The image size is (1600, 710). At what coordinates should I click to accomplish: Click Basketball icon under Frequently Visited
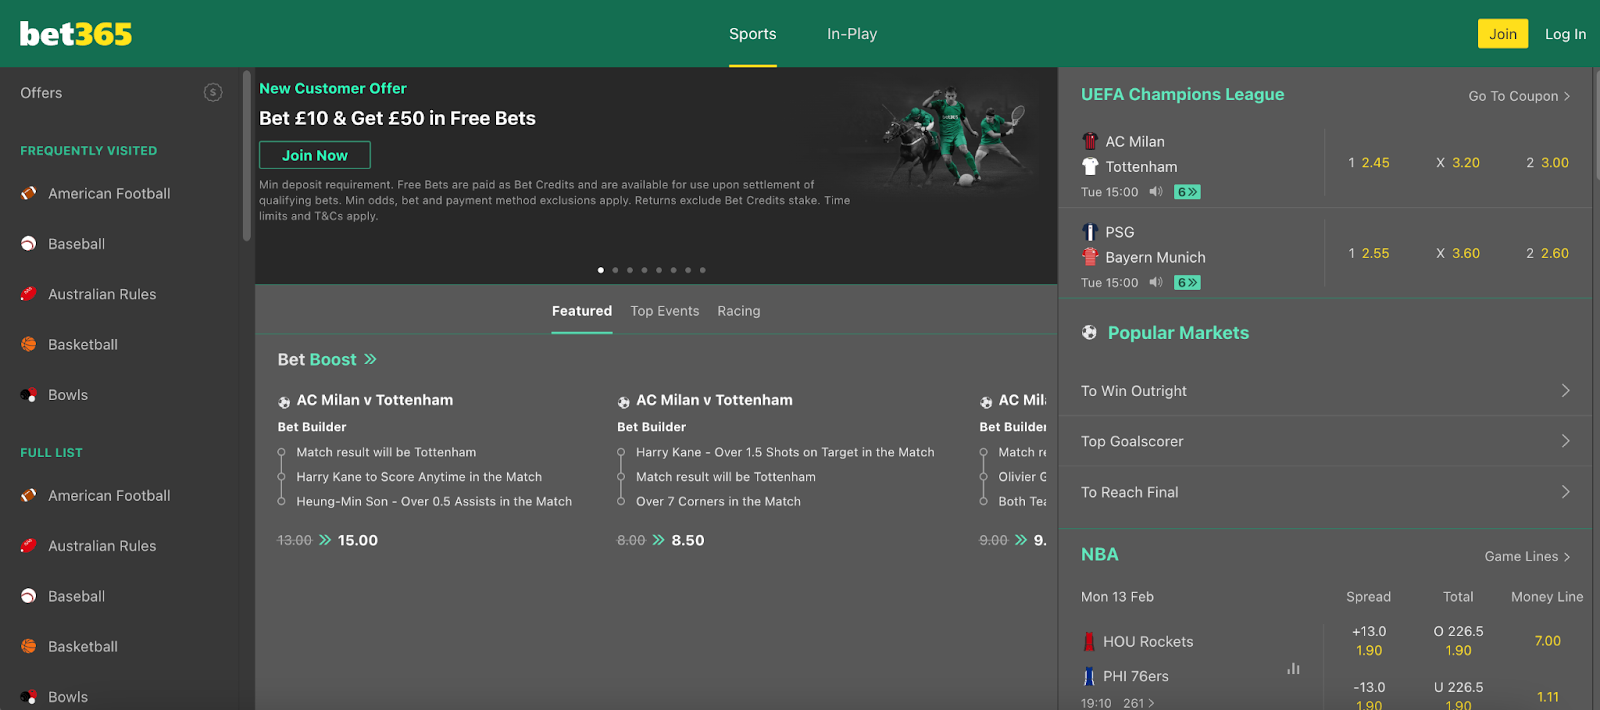click(29, 344)
